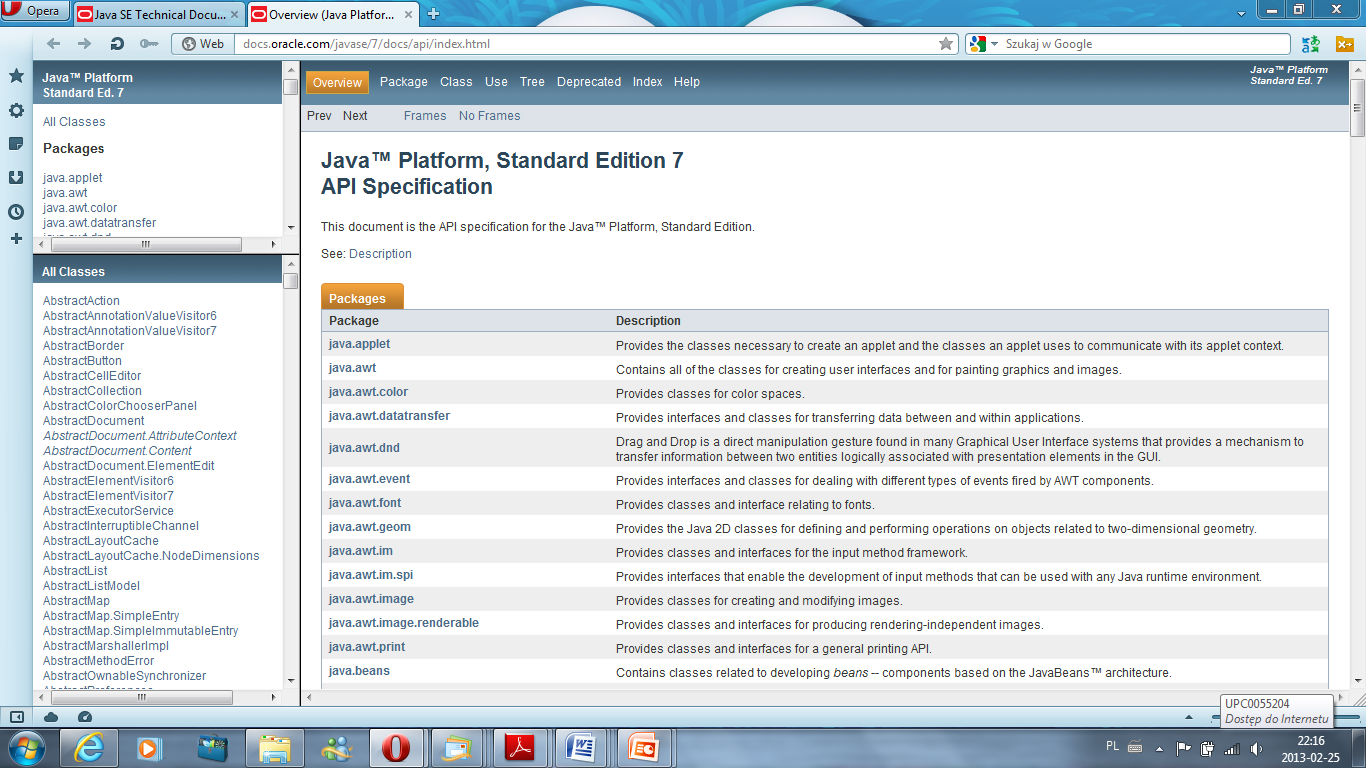This screenshot has height=768, width=1366.
Task: Open the password manager key icon
Action: point(149,44)
